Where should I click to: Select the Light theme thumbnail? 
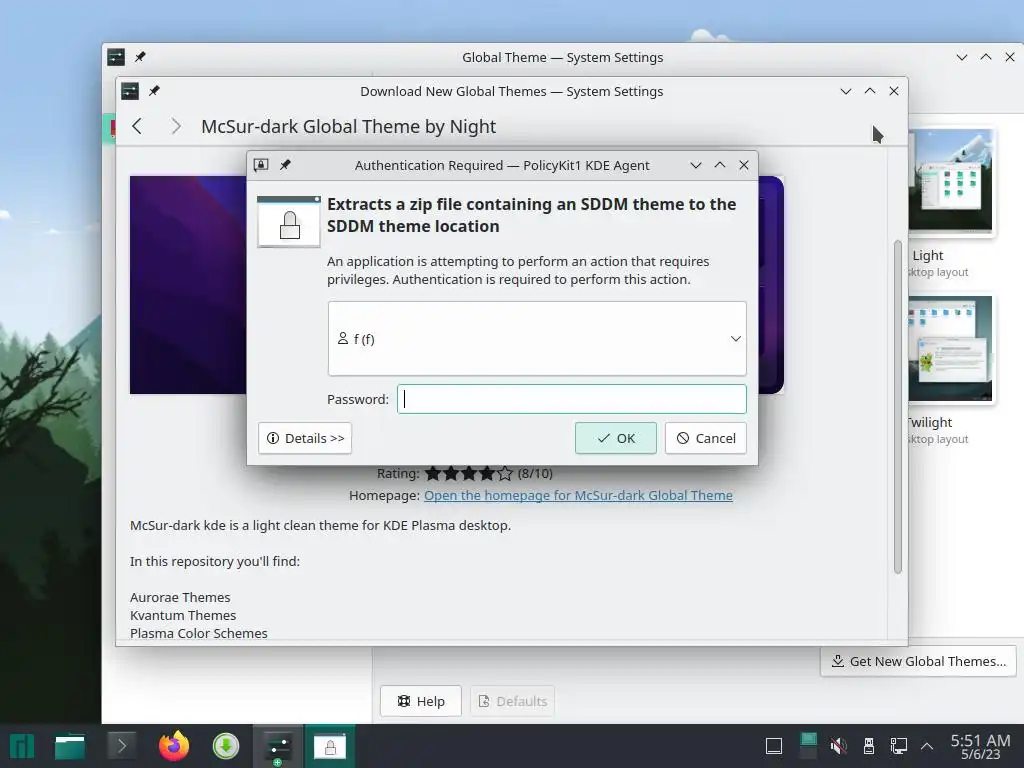[950, 180]
